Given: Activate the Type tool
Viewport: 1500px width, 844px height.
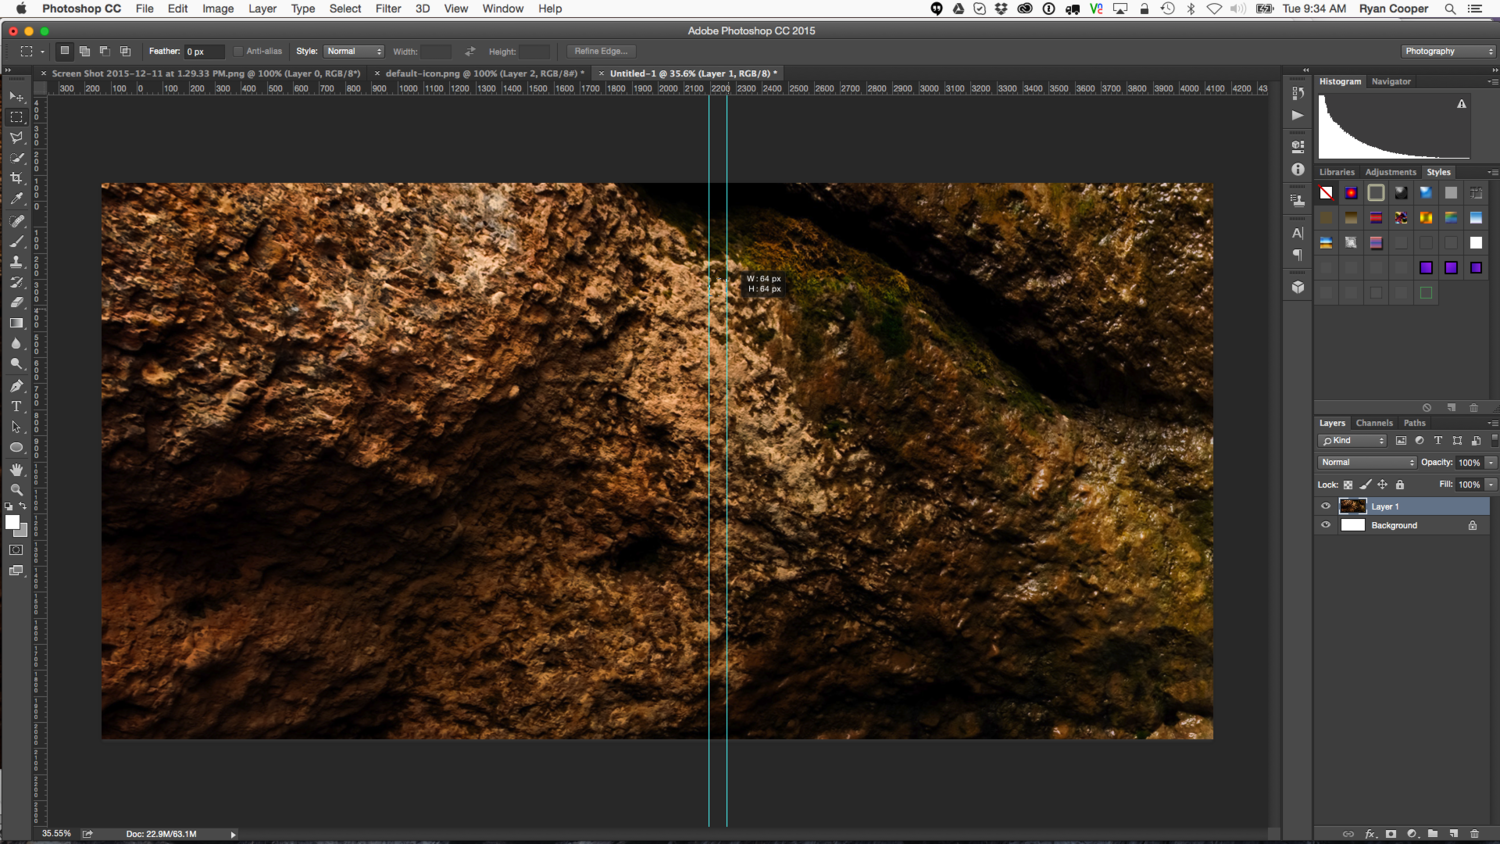Looking at the screenshot, I should coord(16,406).
